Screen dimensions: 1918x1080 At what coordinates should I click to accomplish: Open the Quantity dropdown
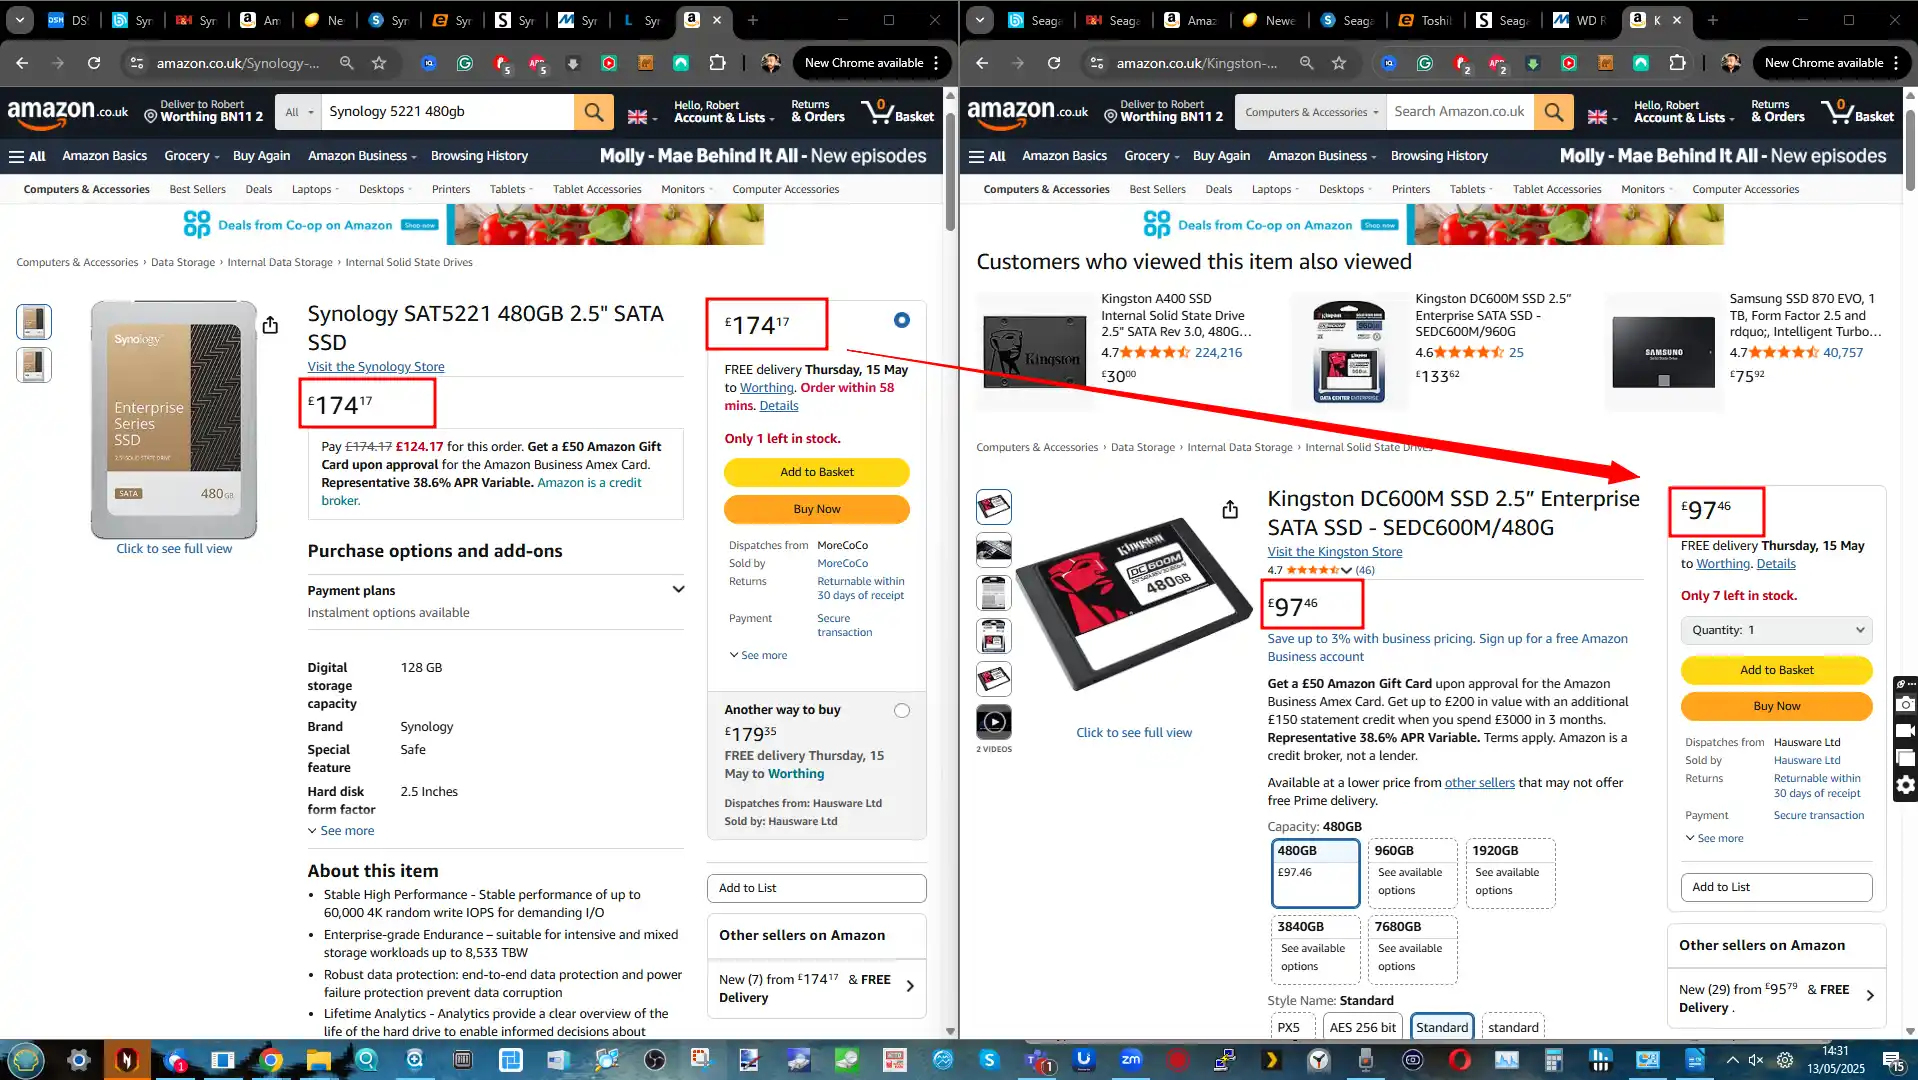pyautogui.click(x=1776, y=630)
